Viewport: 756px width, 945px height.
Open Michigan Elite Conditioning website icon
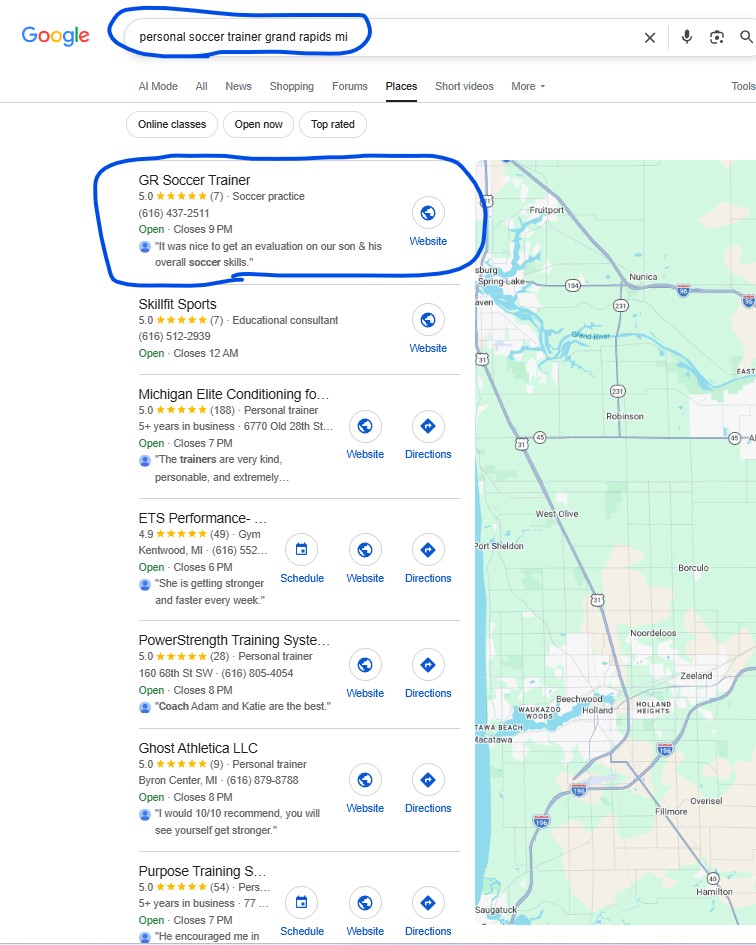click(x=365, y=426)
